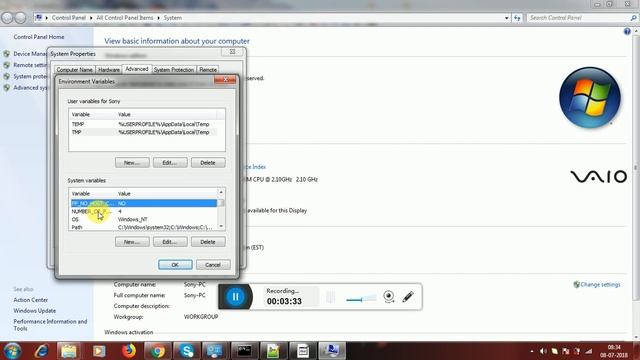Go to Control Panel breadcrumb

pyautogui.click(x=69, y=18)
